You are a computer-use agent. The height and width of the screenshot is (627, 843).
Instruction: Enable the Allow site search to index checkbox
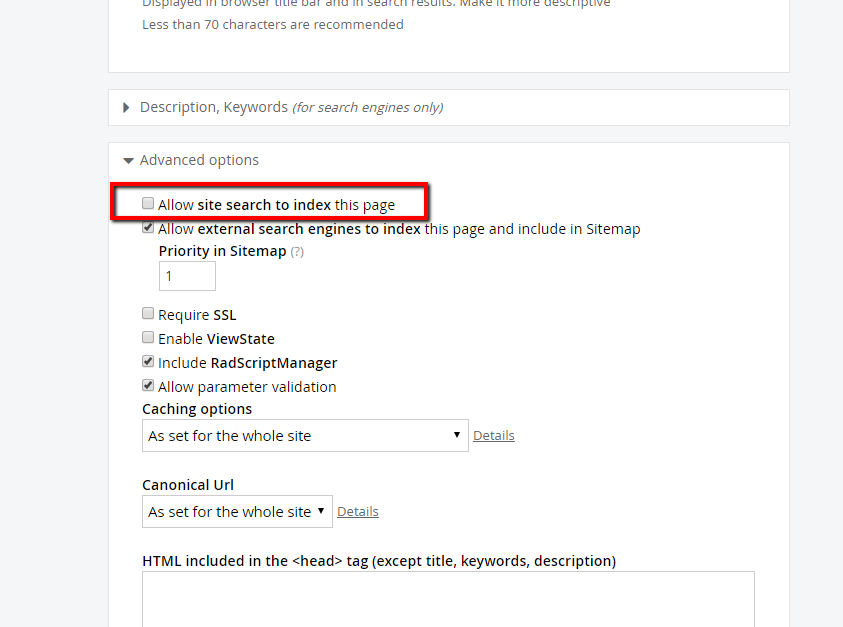[148, 202]
